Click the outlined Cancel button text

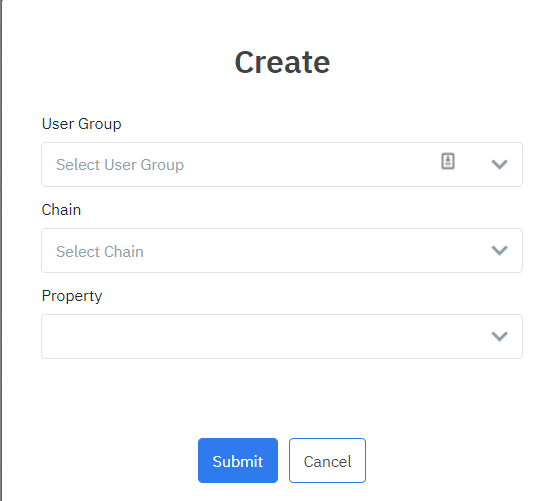pyautogui.click(x=327, y=462)
